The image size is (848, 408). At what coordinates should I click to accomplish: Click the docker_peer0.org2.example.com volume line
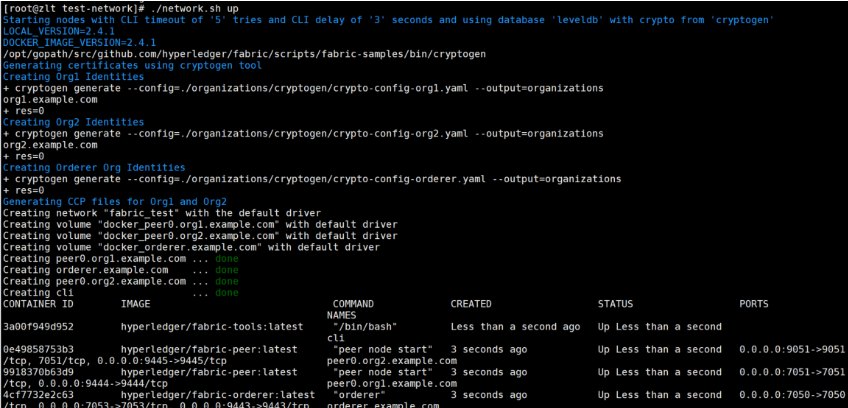click(200, 236)
